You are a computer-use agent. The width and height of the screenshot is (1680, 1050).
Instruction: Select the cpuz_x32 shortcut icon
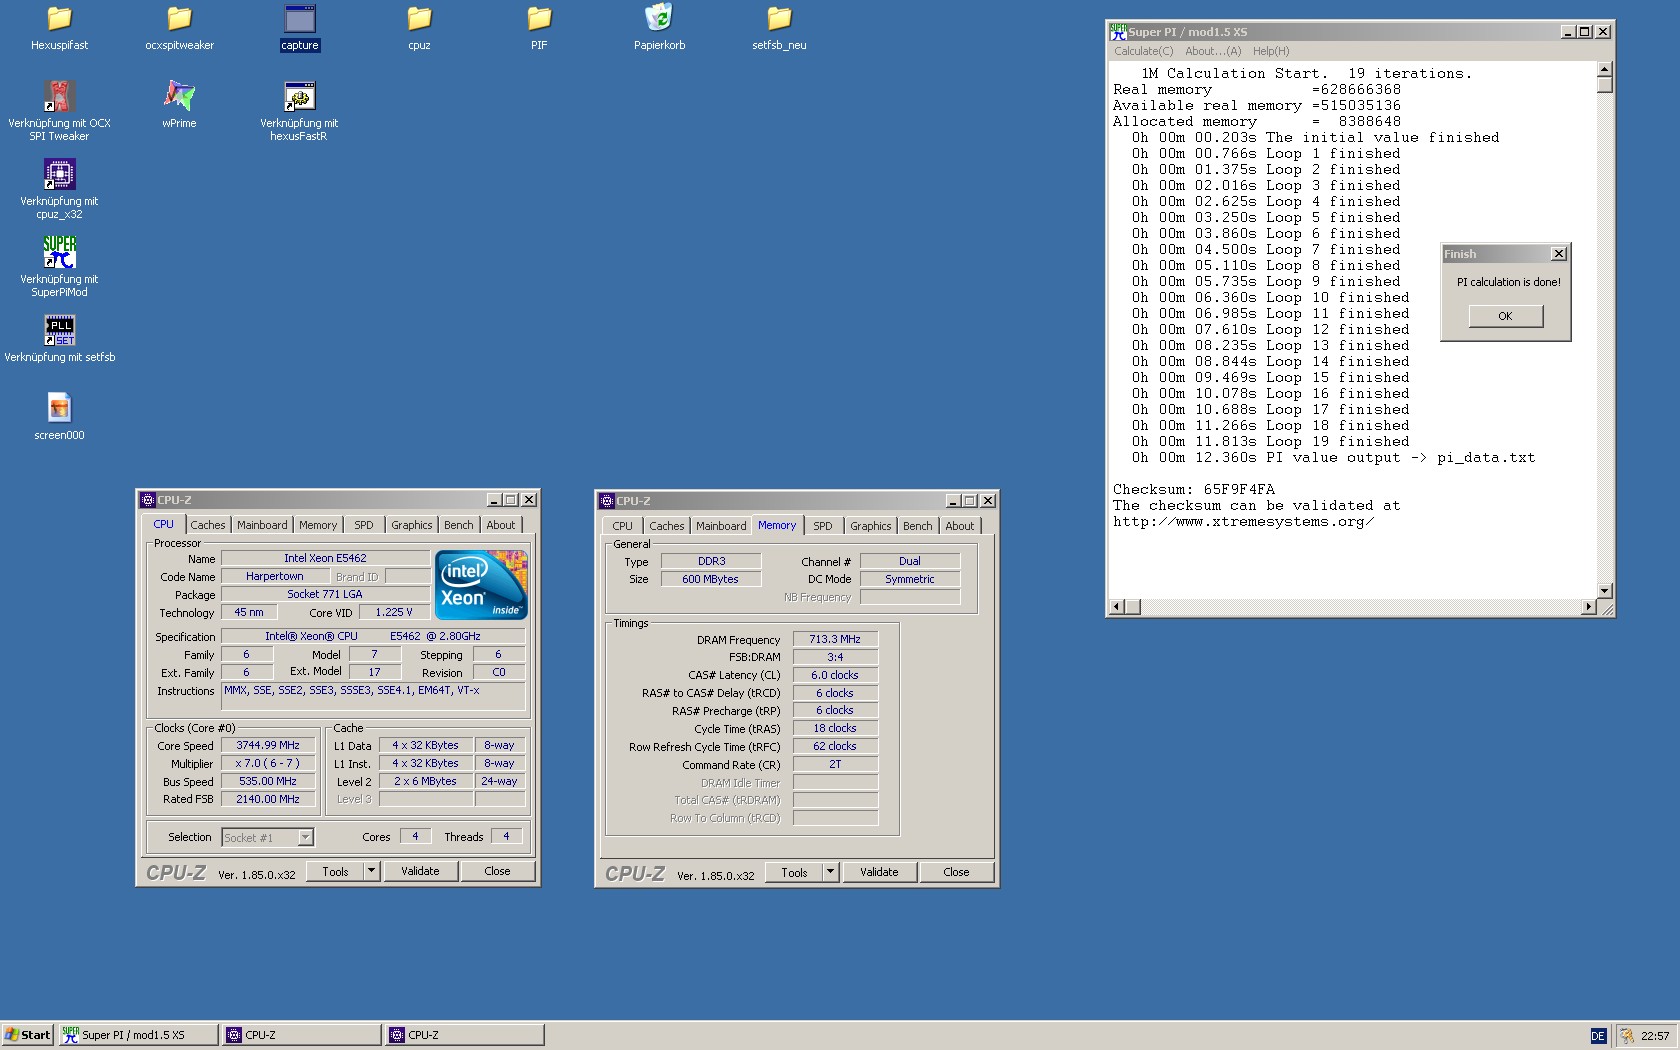pyautogui.click(x=59, y=174)
